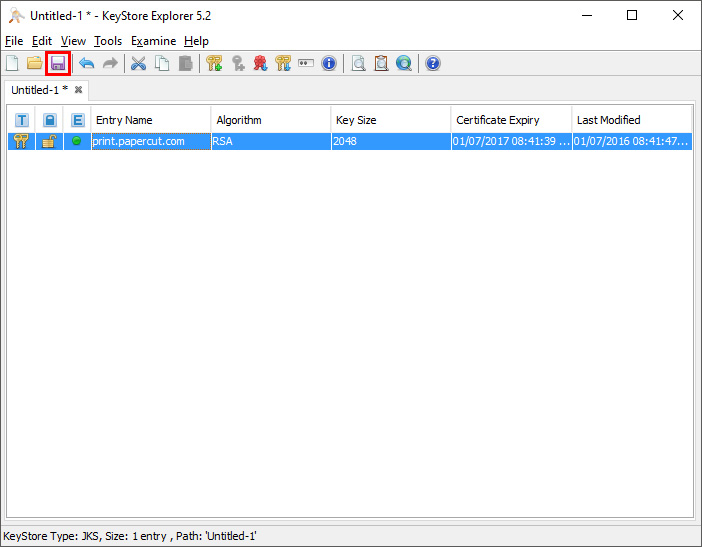Open Help with the blue question mark icon
The image size is (702, 547).
click(x=432, y=63)
